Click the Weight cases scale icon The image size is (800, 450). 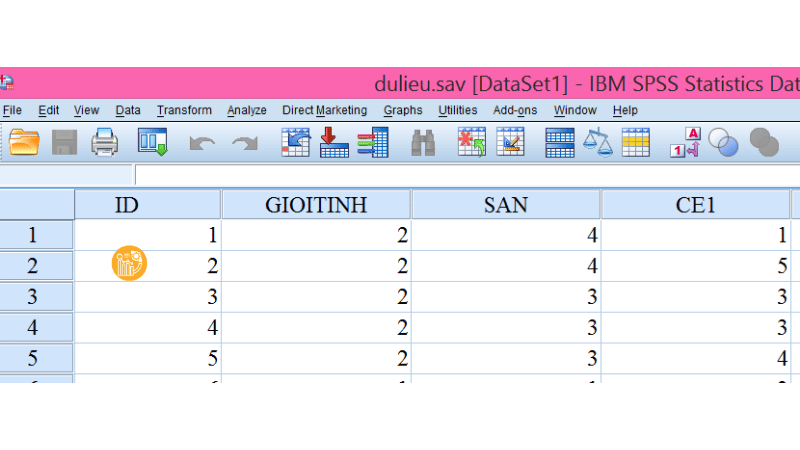click(598, 143)
